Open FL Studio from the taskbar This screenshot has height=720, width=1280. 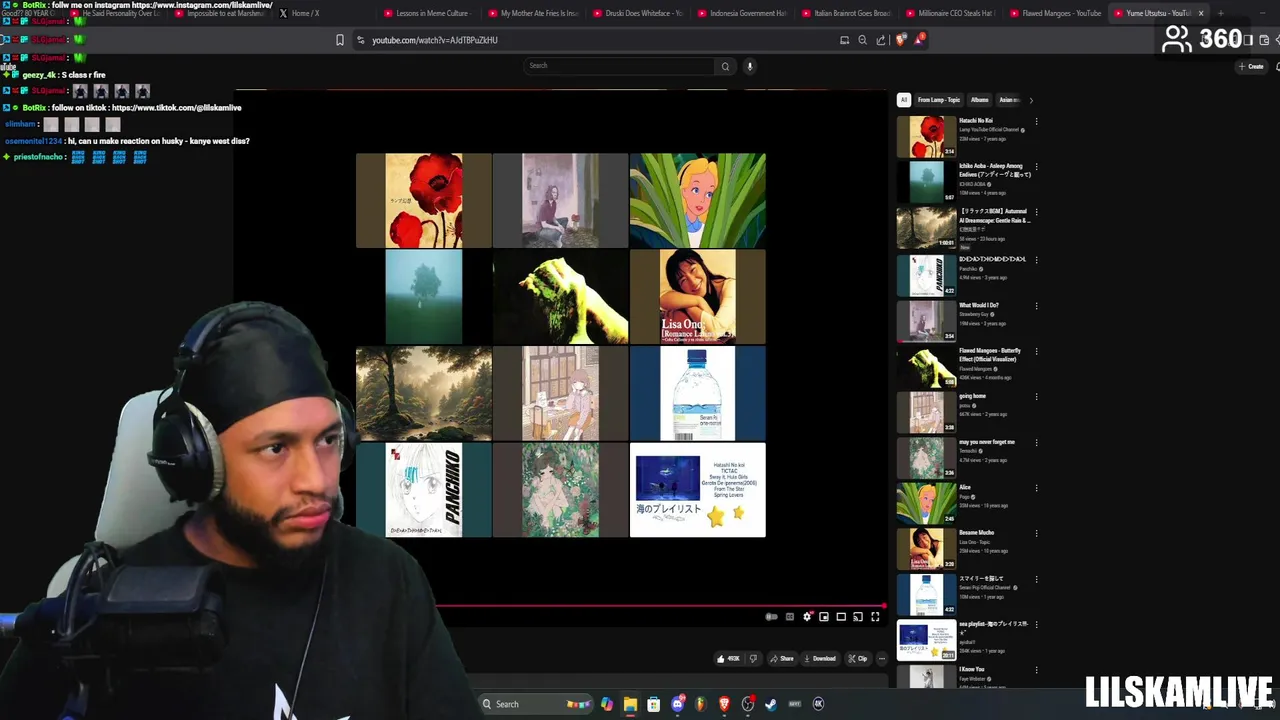pos(700,704)
